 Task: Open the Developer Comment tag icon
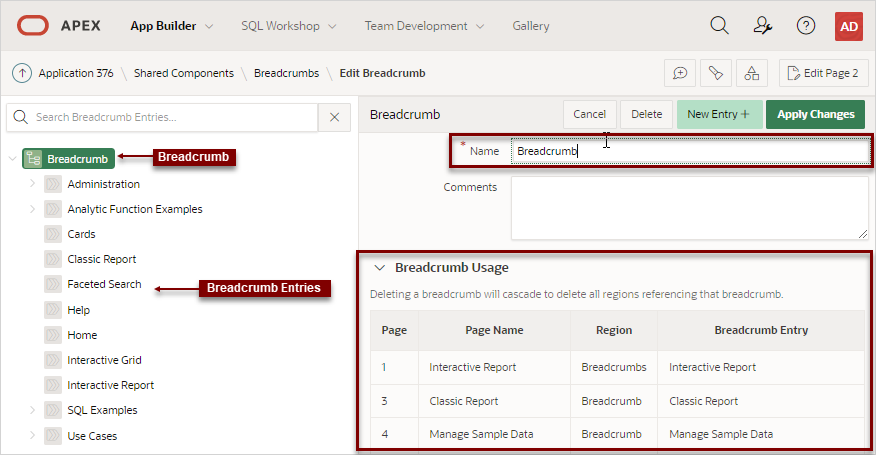point(716,73)
